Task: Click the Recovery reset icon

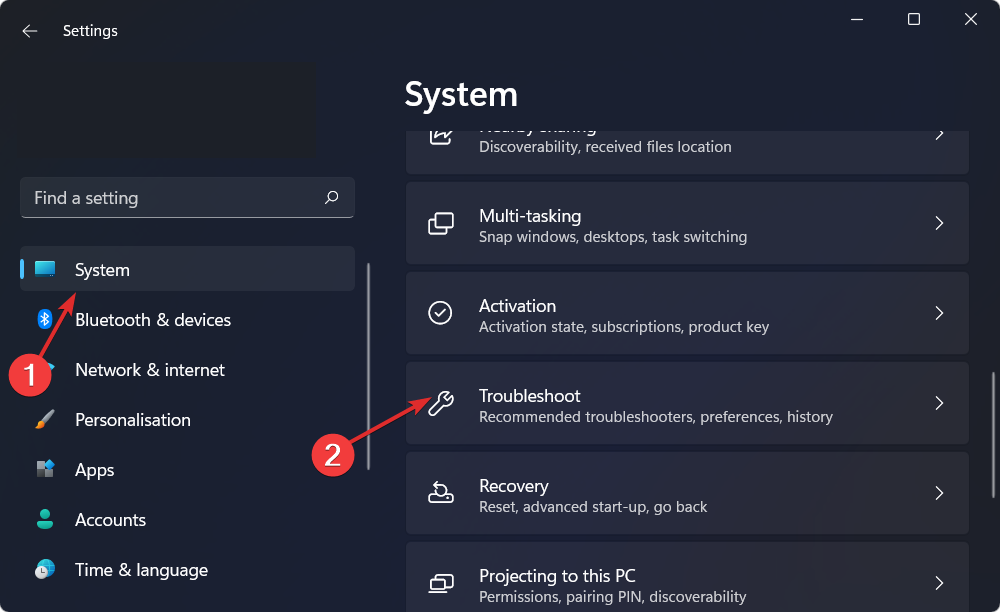Action: point(440,493)
